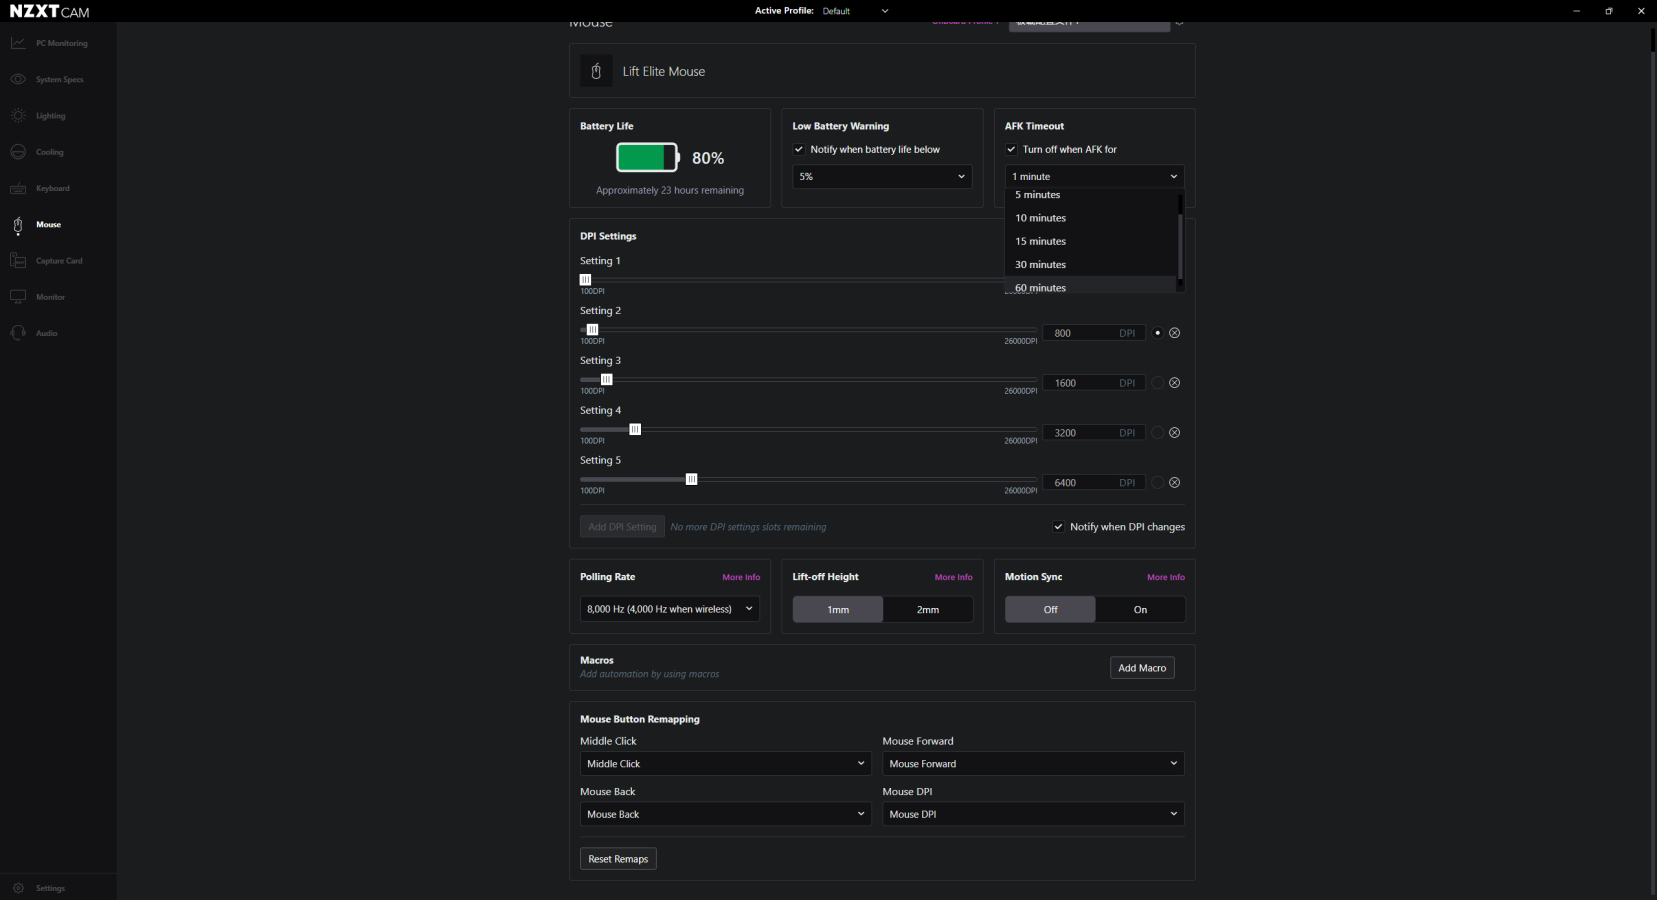The height and width of the screenshot is (900, 1657).
Task: Select the Mouse sidebar icon
Action: [18, 225]
